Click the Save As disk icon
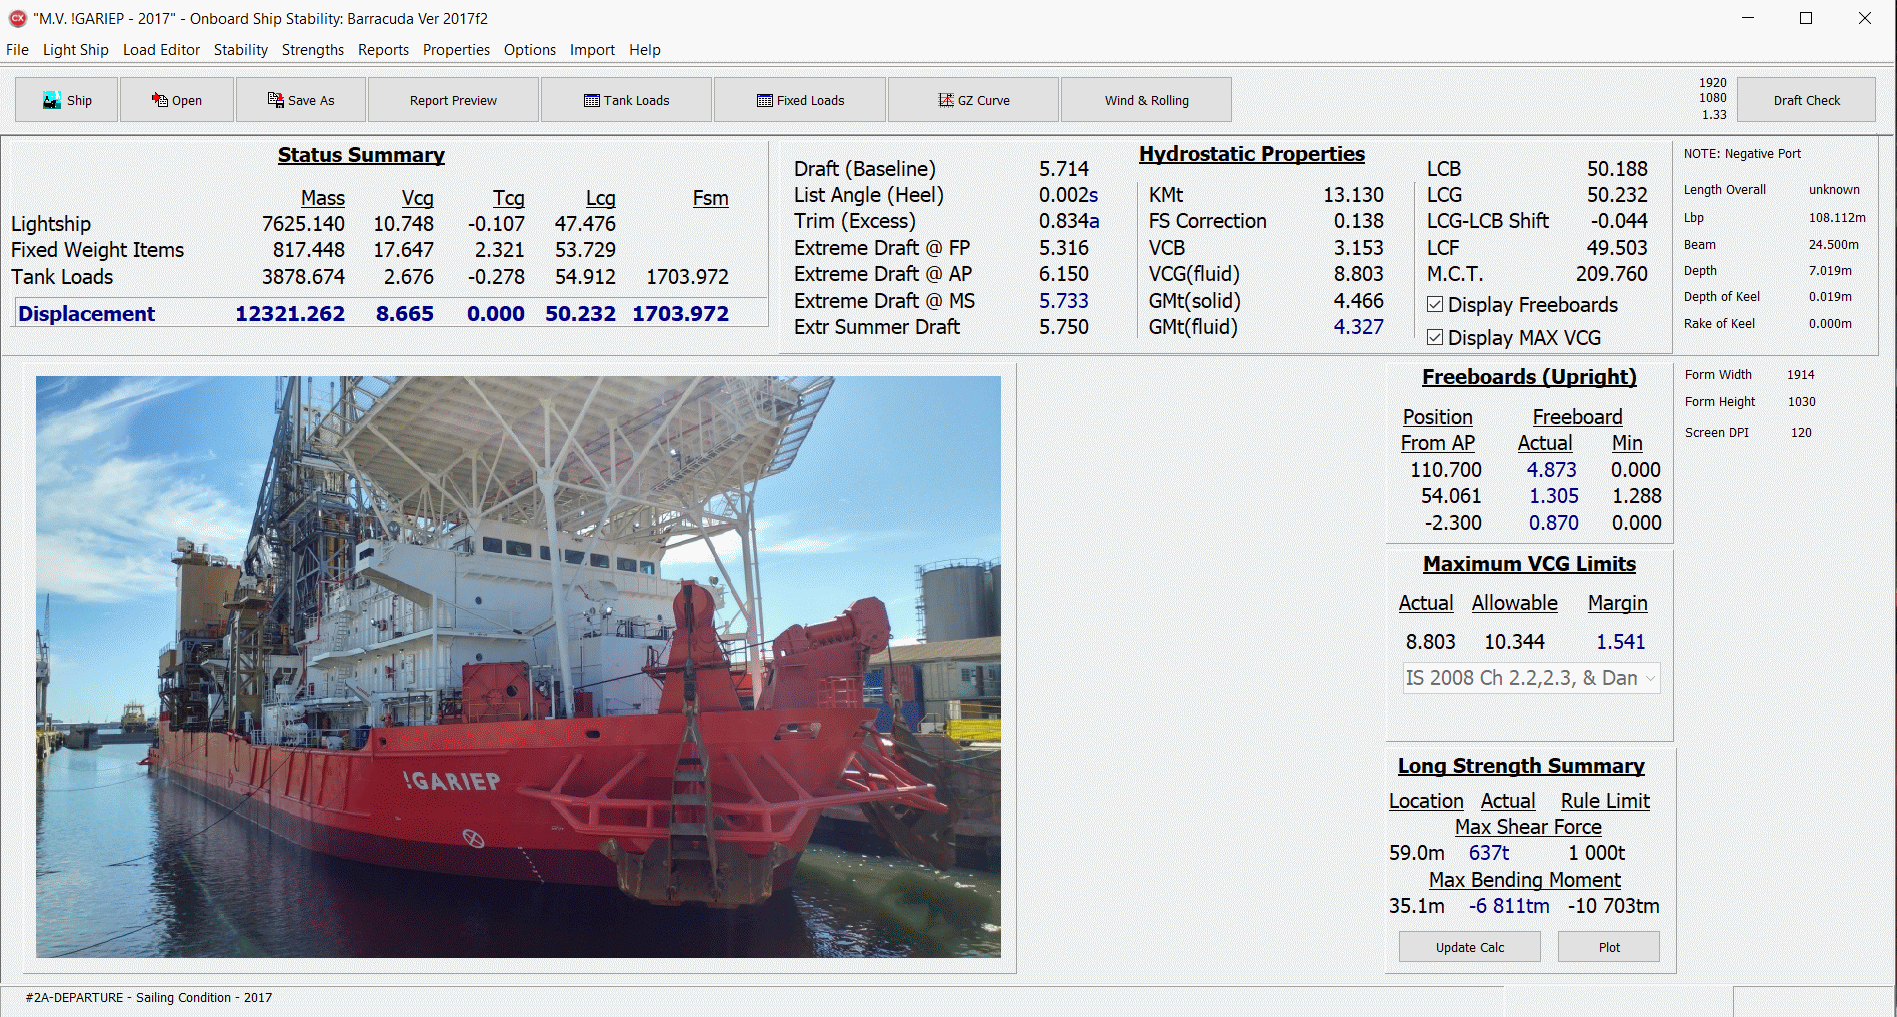1897x1017 pixels. click(276, 101)
